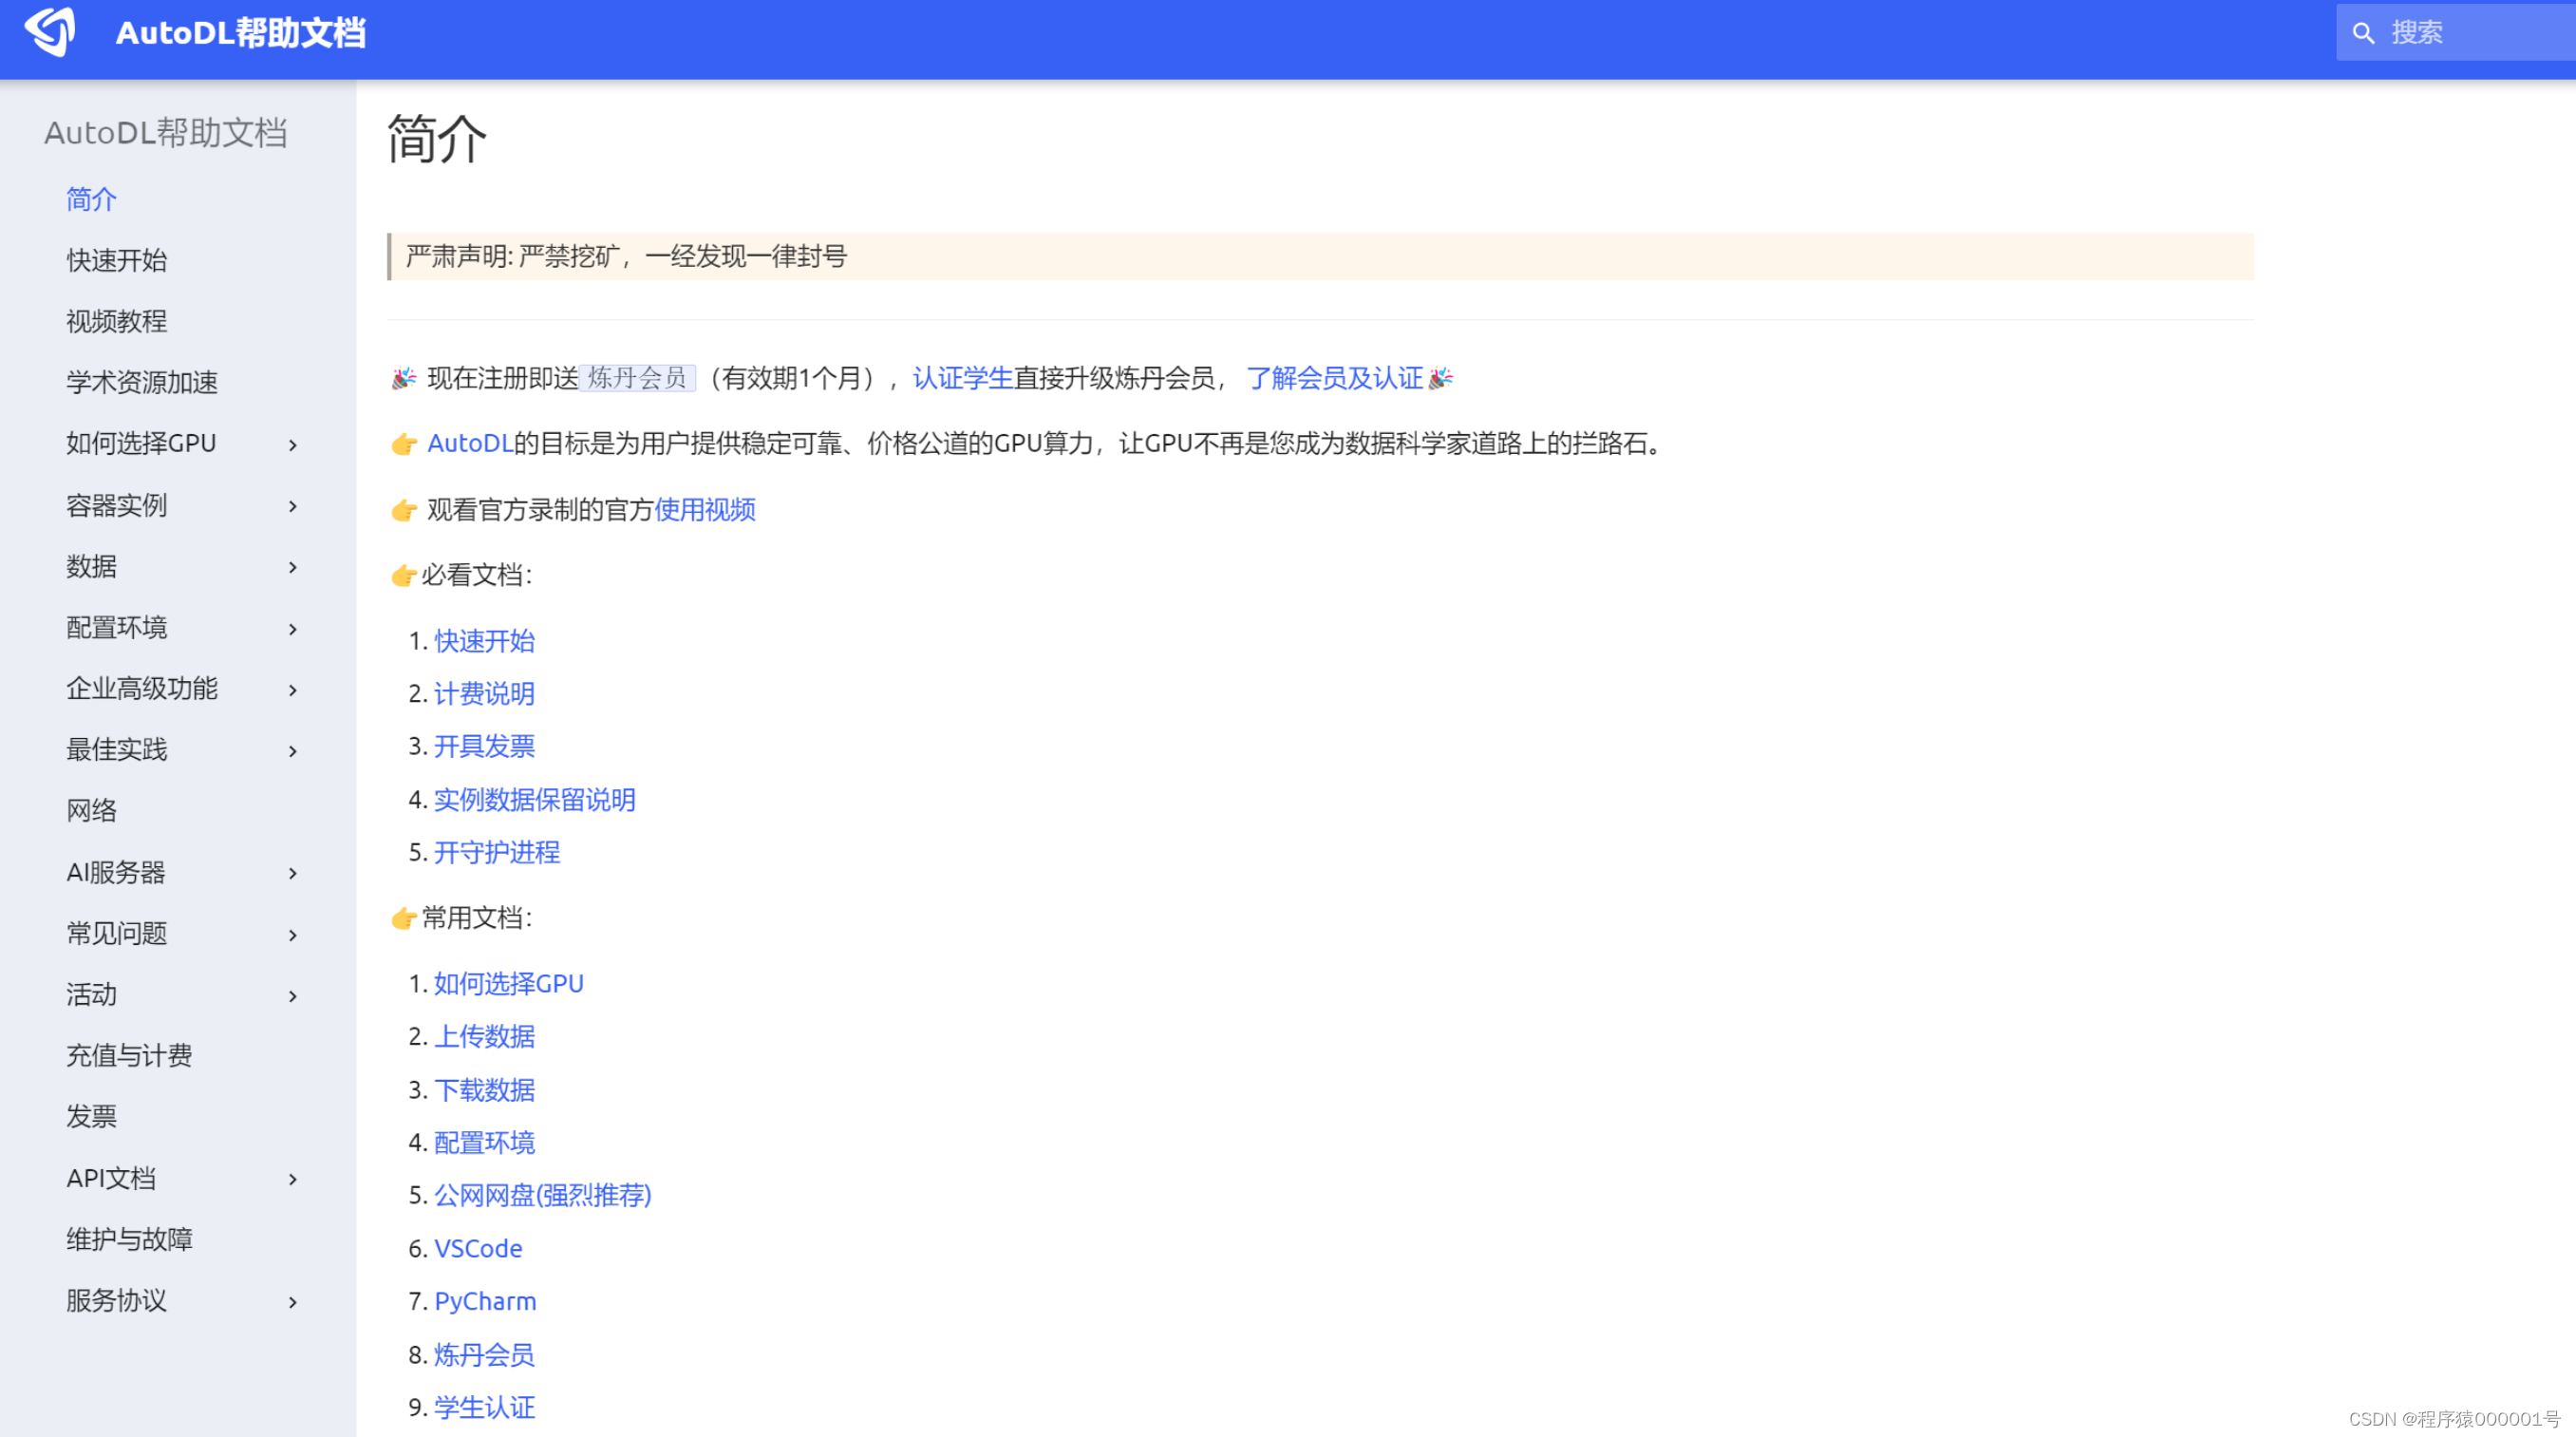This screenshot has height=1437, width=2576.
Task: Select 简介 in the sidebar
Action: 92,199
